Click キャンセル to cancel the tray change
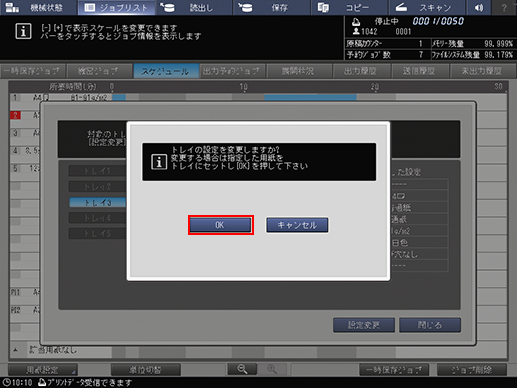 297,225
